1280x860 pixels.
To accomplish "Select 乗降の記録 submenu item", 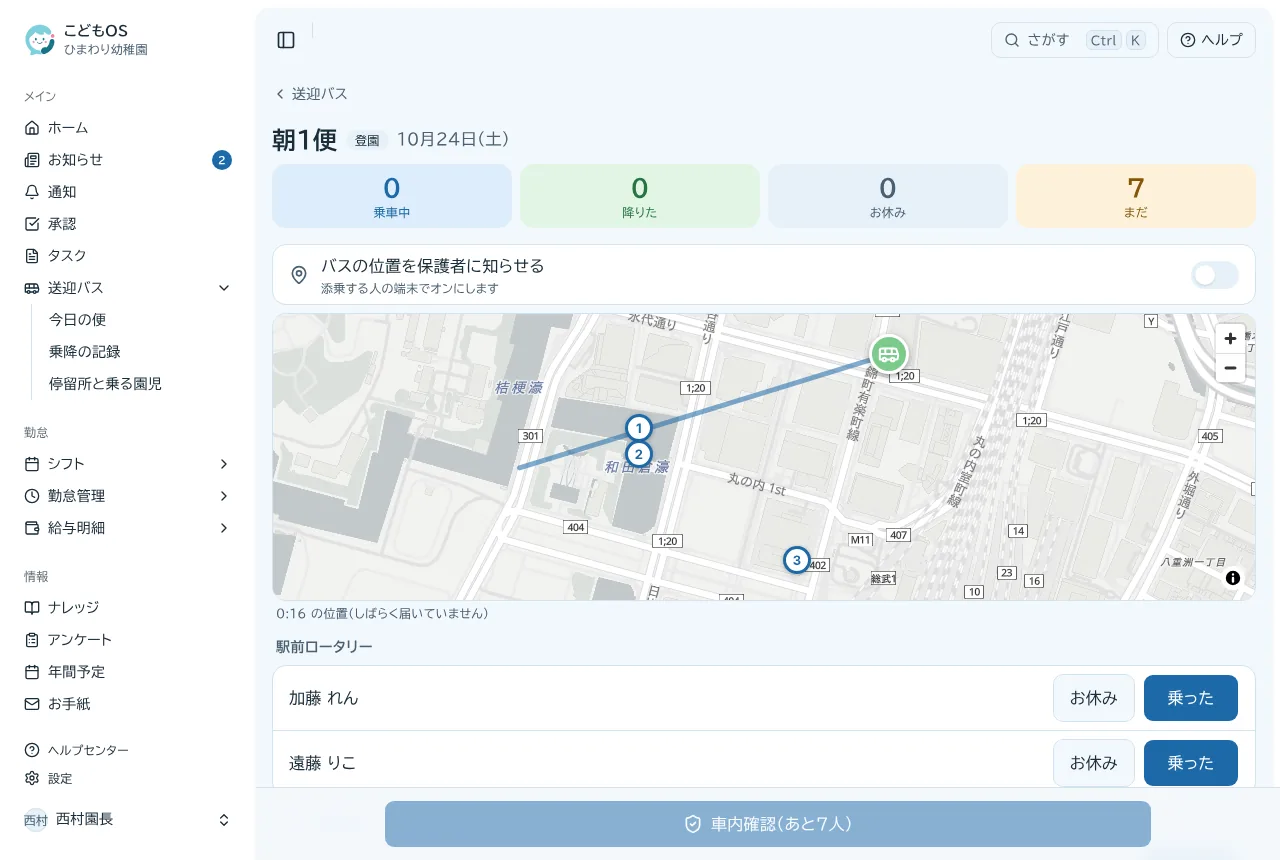I will tap(136, 352).
